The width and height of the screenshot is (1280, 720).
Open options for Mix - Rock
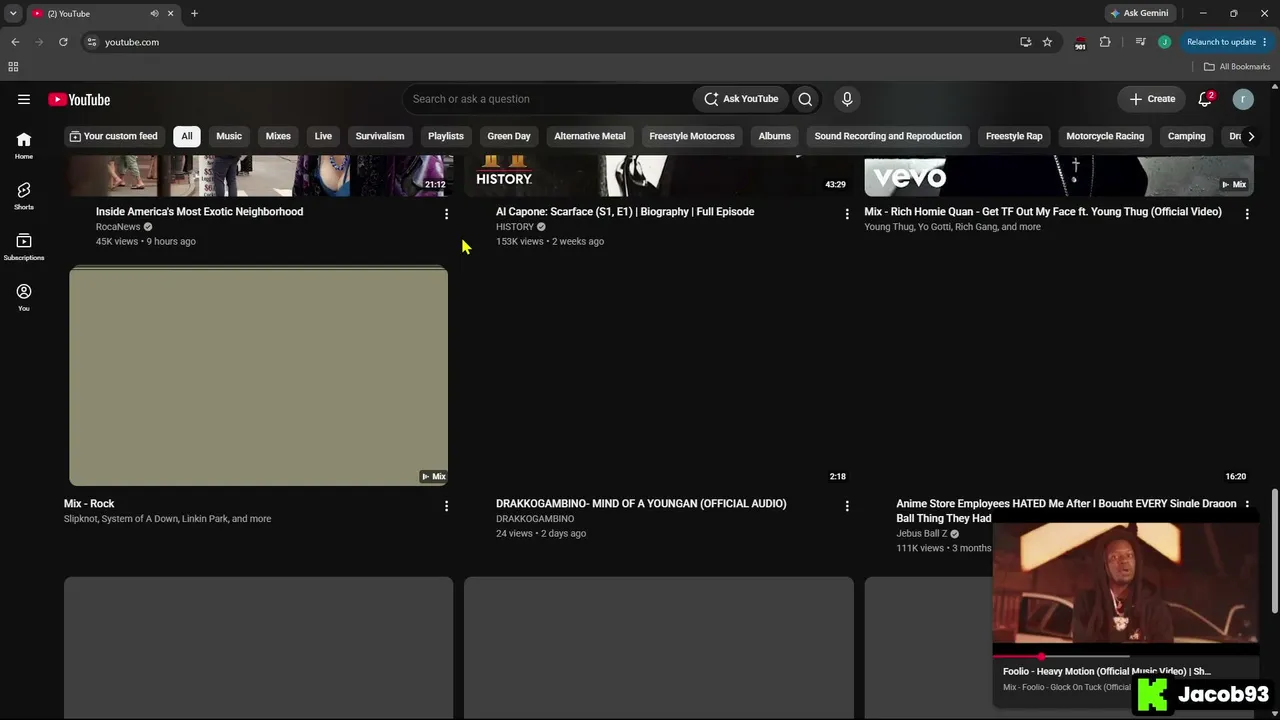[x=446, y=506]
